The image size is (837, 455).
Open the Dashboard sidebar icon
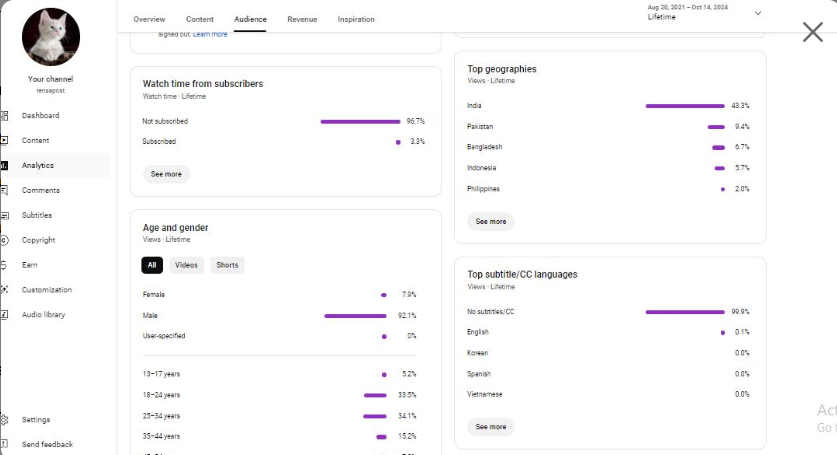[4, 115]
